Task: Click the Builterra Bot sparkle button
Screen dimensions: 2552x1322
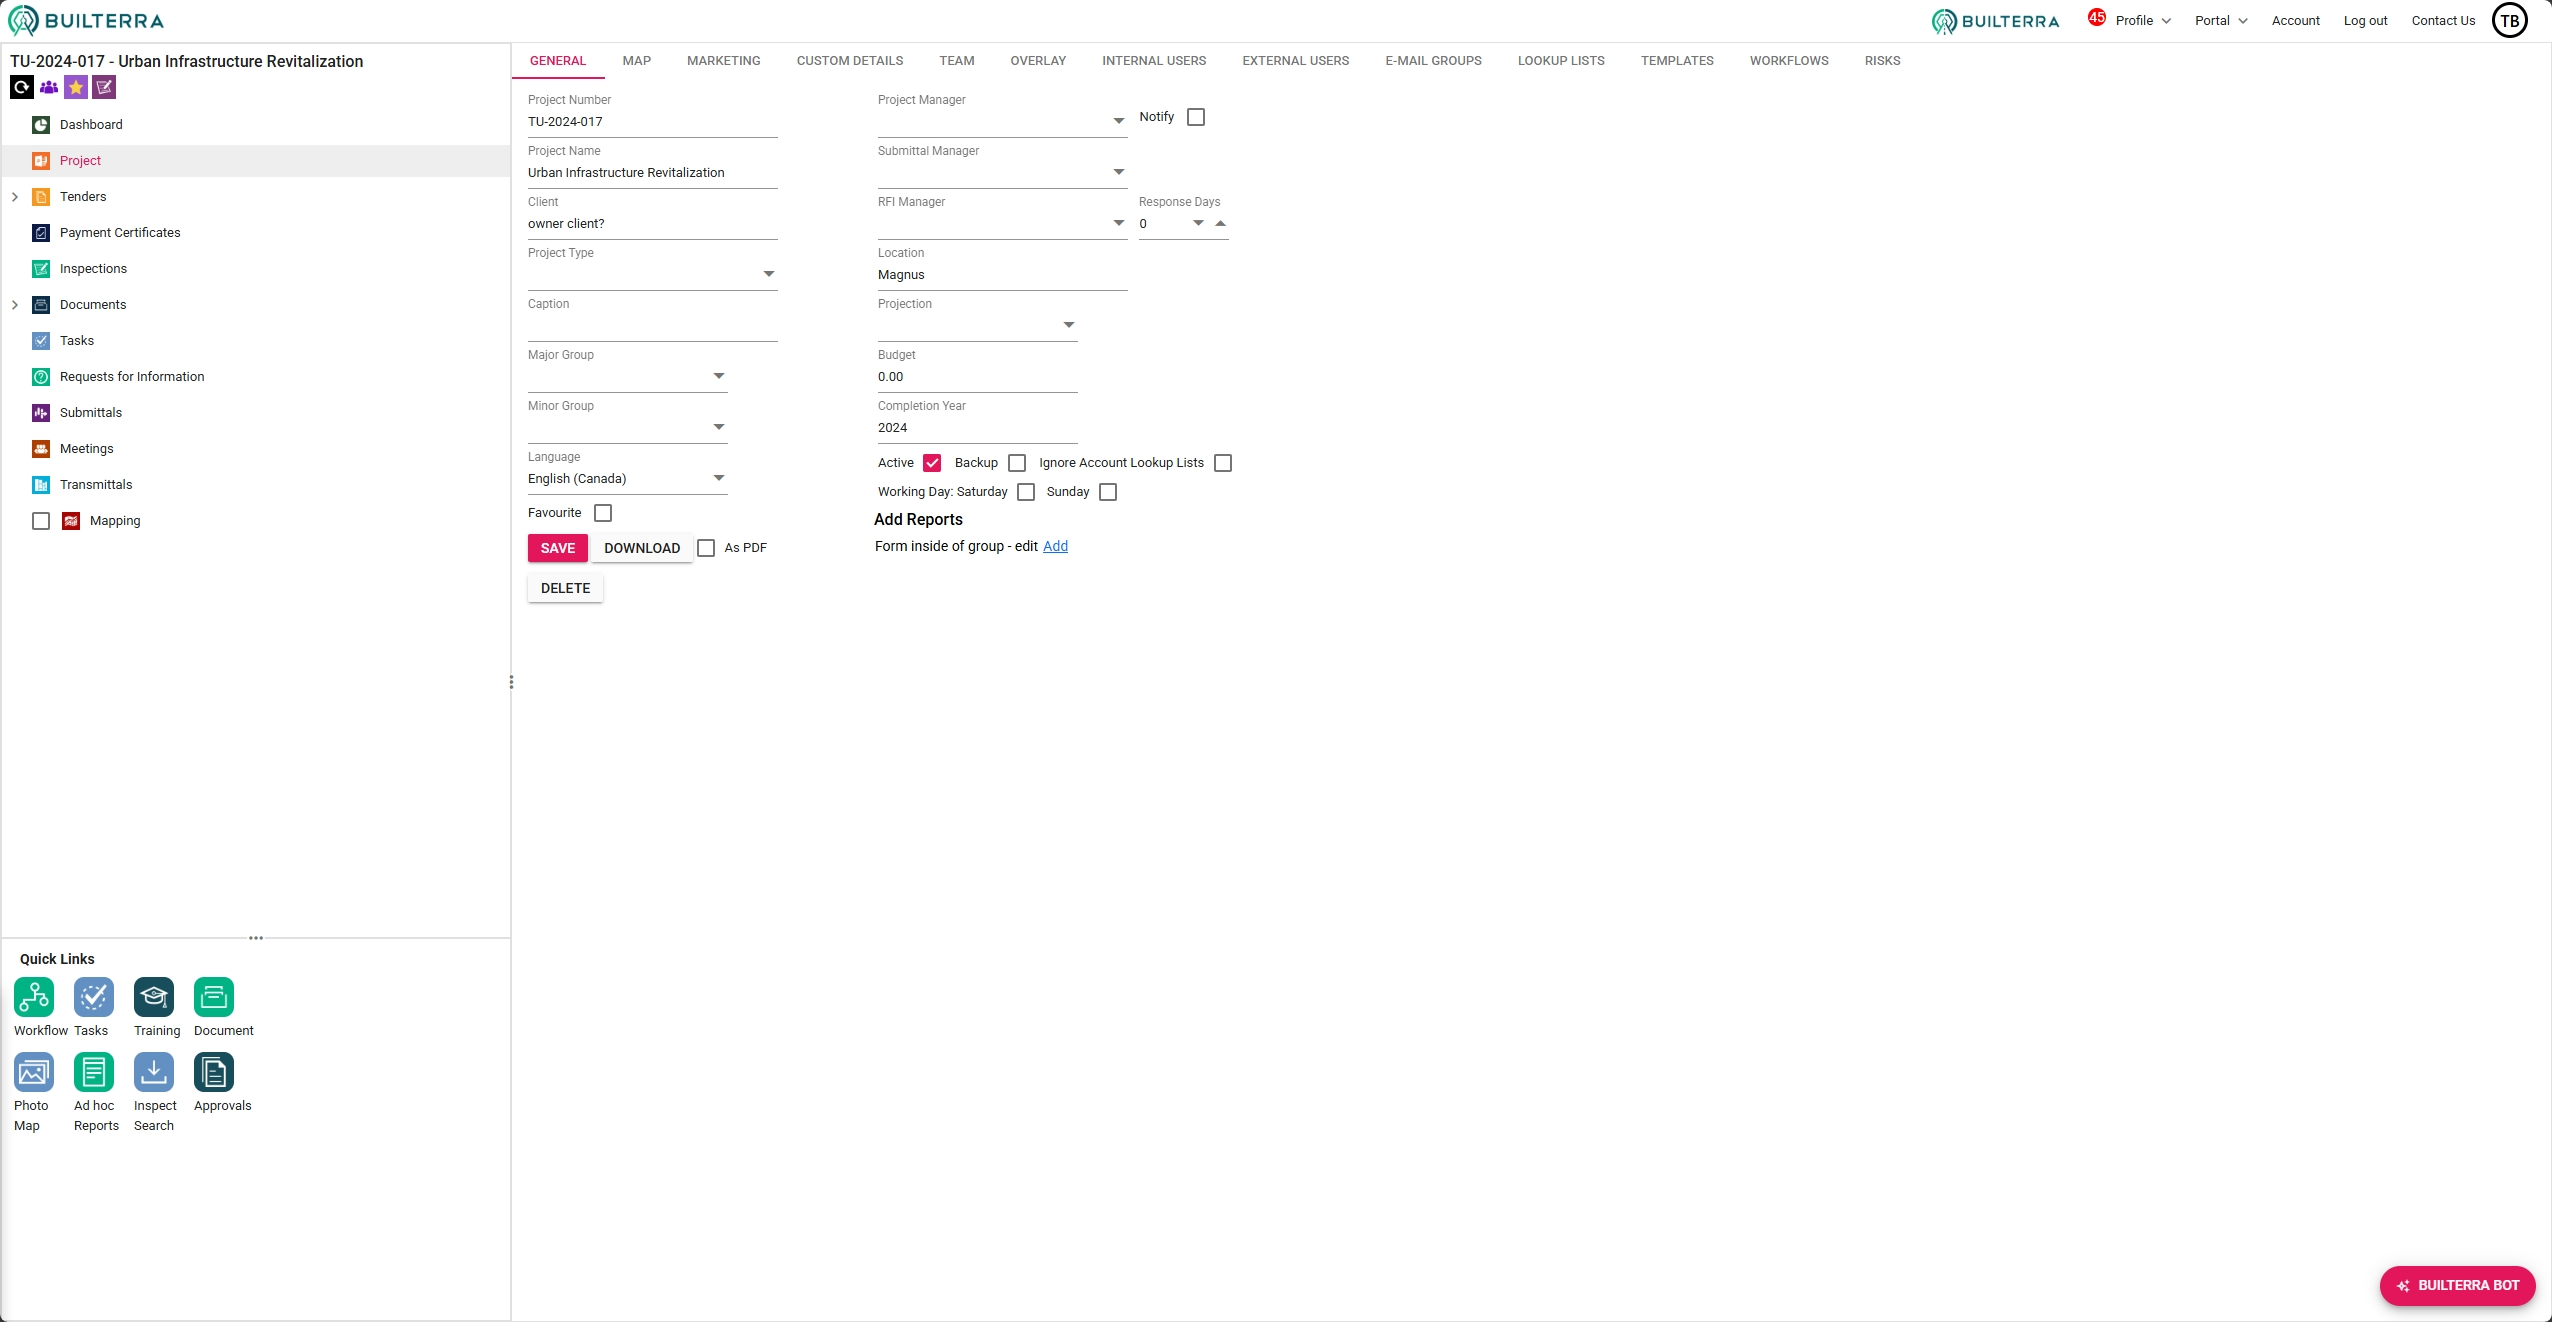Action: pos(2457,1286)
